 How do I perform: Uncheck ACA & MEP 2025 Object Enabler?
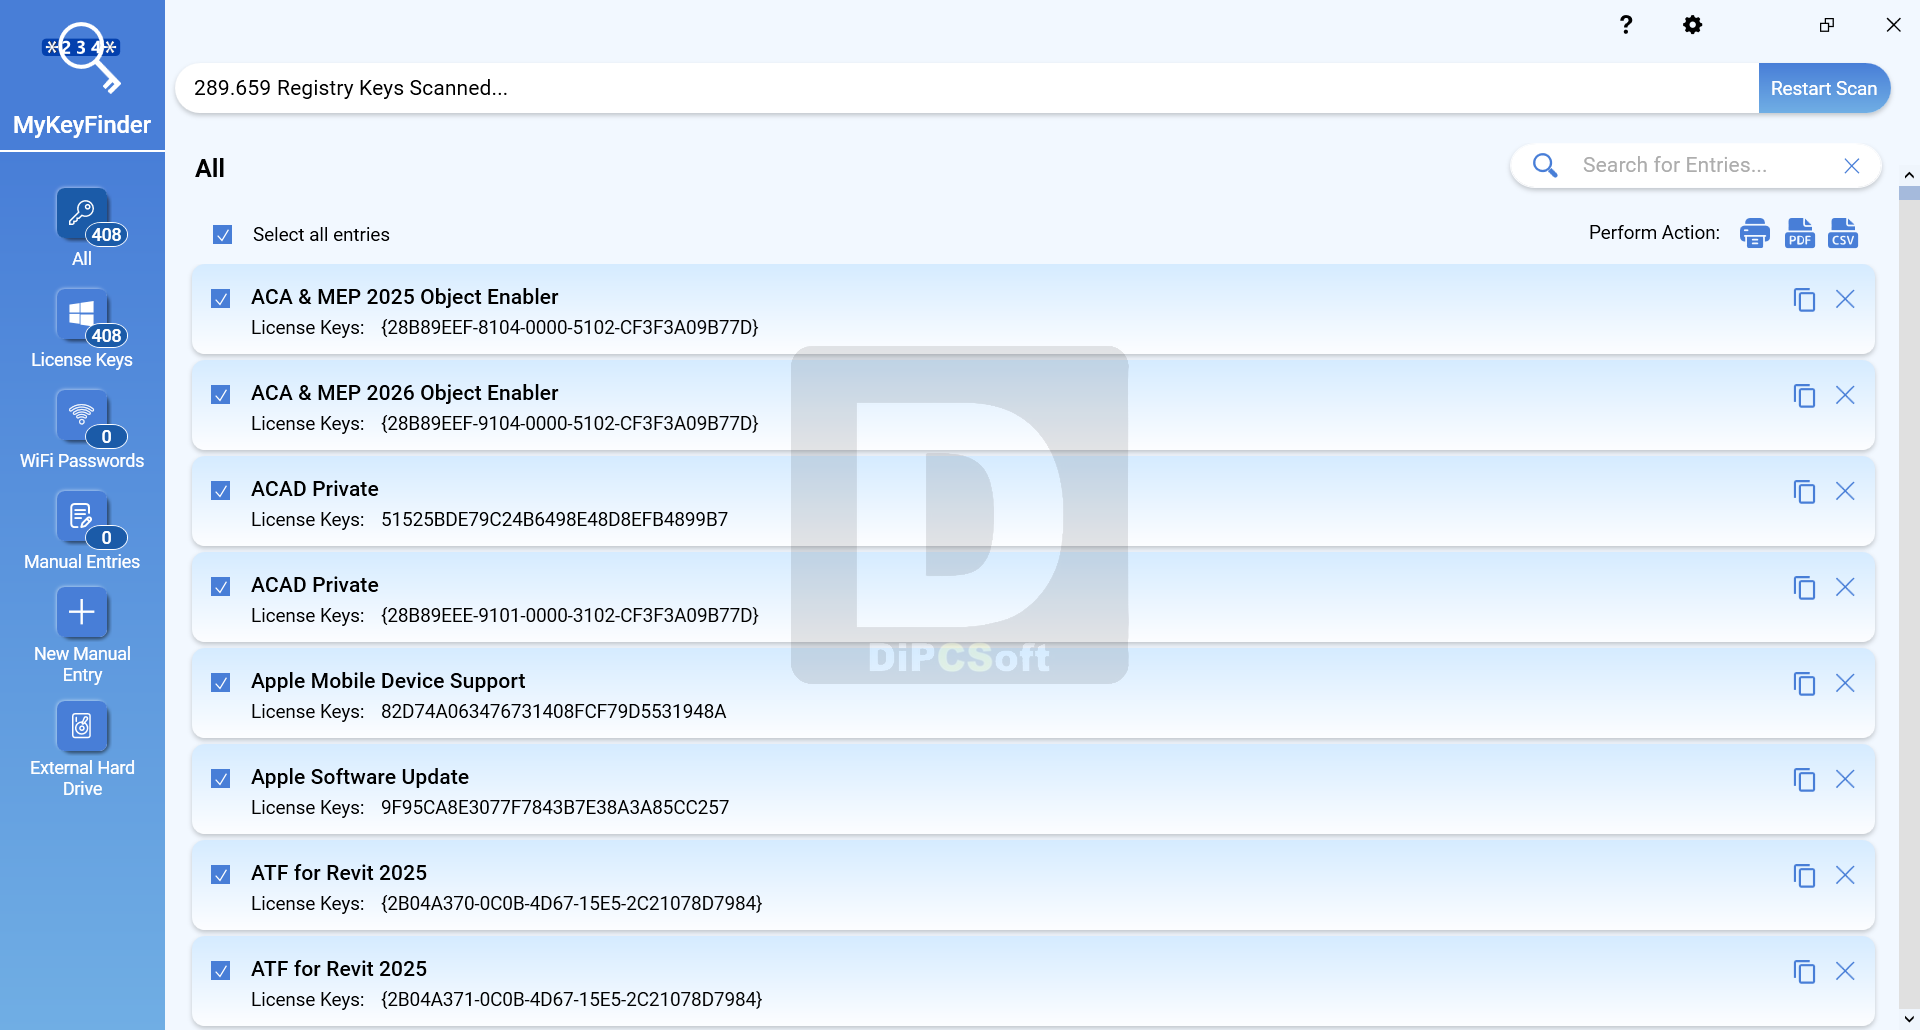[221, 299]
